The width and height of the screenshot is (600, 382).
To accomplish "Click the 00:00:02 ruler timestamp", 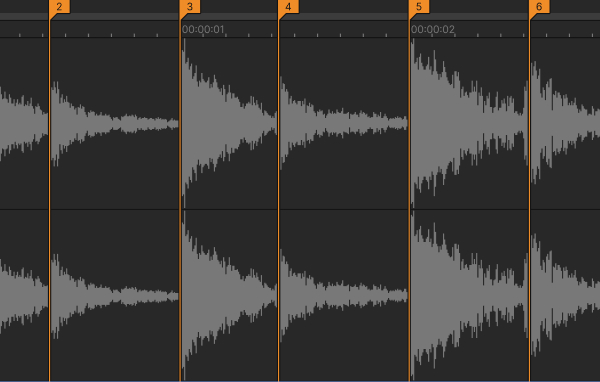I will (433, 29).
